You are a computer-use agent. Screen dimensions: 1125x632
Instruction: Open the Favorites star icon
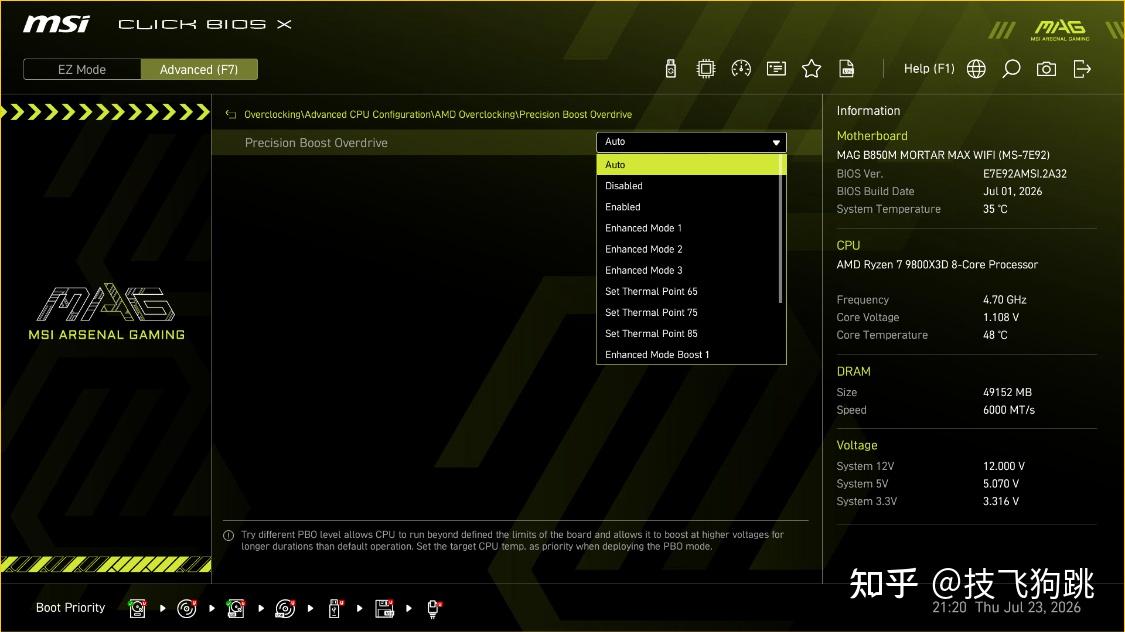tap(811, 69)
